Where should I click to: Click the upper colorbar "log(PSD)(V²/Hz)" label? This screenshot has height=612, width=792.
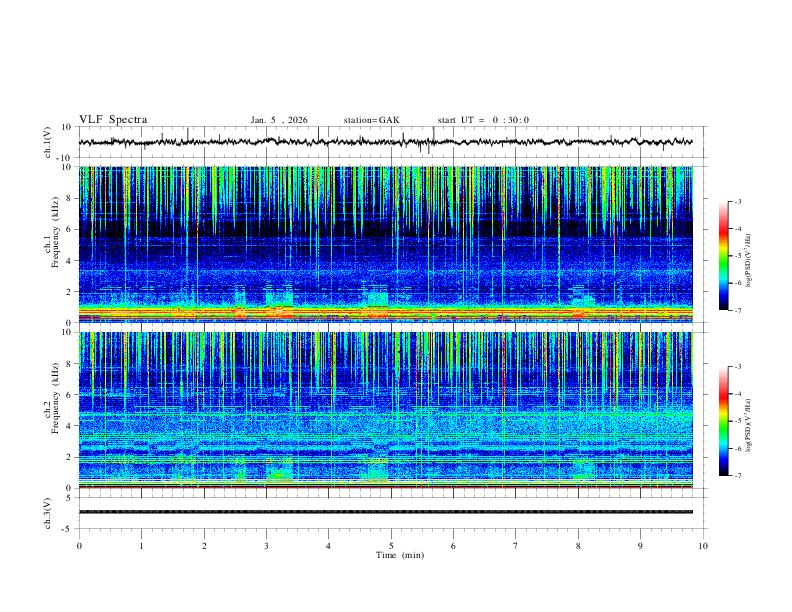click(749, 260)
